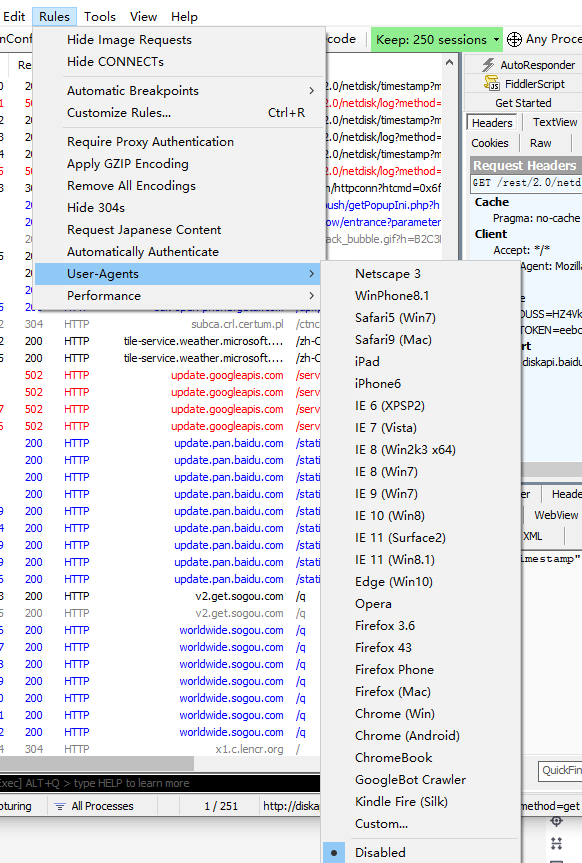The image size is (582, 863).
Task: Enable Apply GZIP Encoding
Action: coord(128,163)
